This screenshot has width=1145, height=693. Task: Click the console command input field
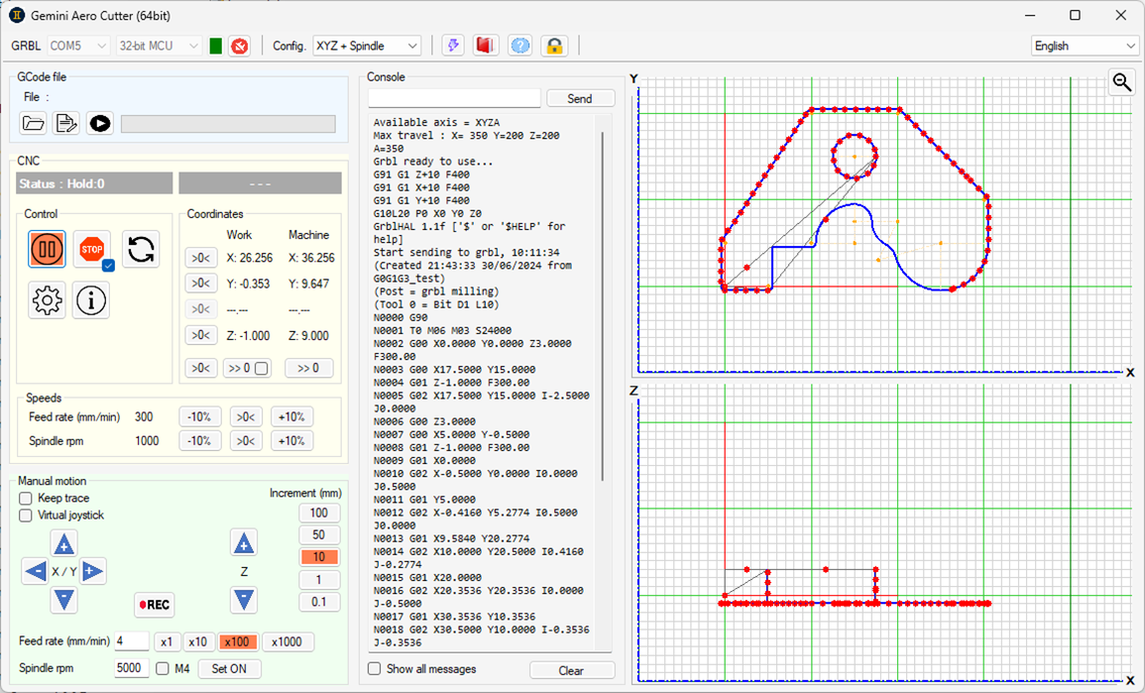coord(454,98)
